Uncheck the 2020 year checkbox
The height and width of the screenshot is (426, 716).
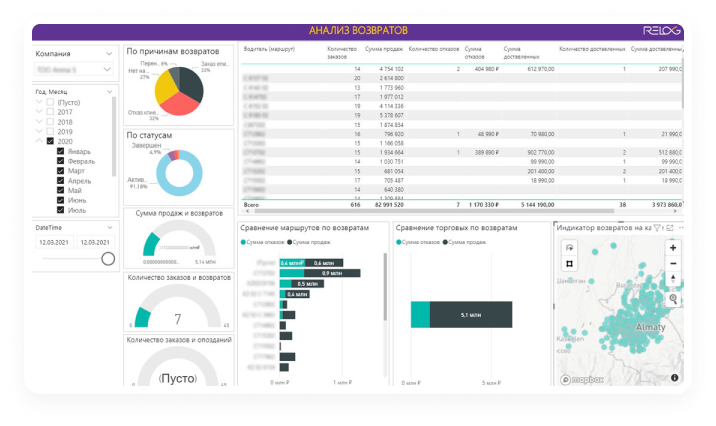click(x=50, y=142)
